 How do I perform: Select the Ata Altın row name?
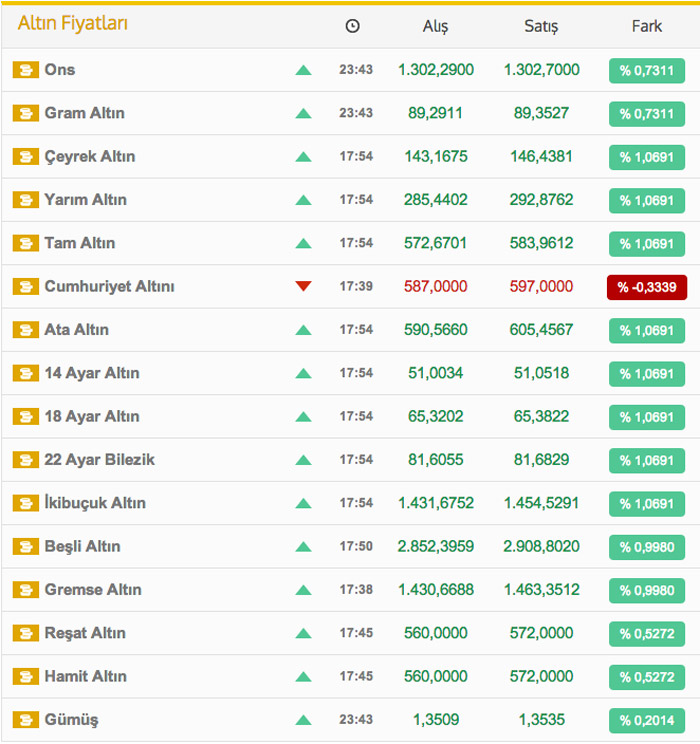tap(77, 330)
